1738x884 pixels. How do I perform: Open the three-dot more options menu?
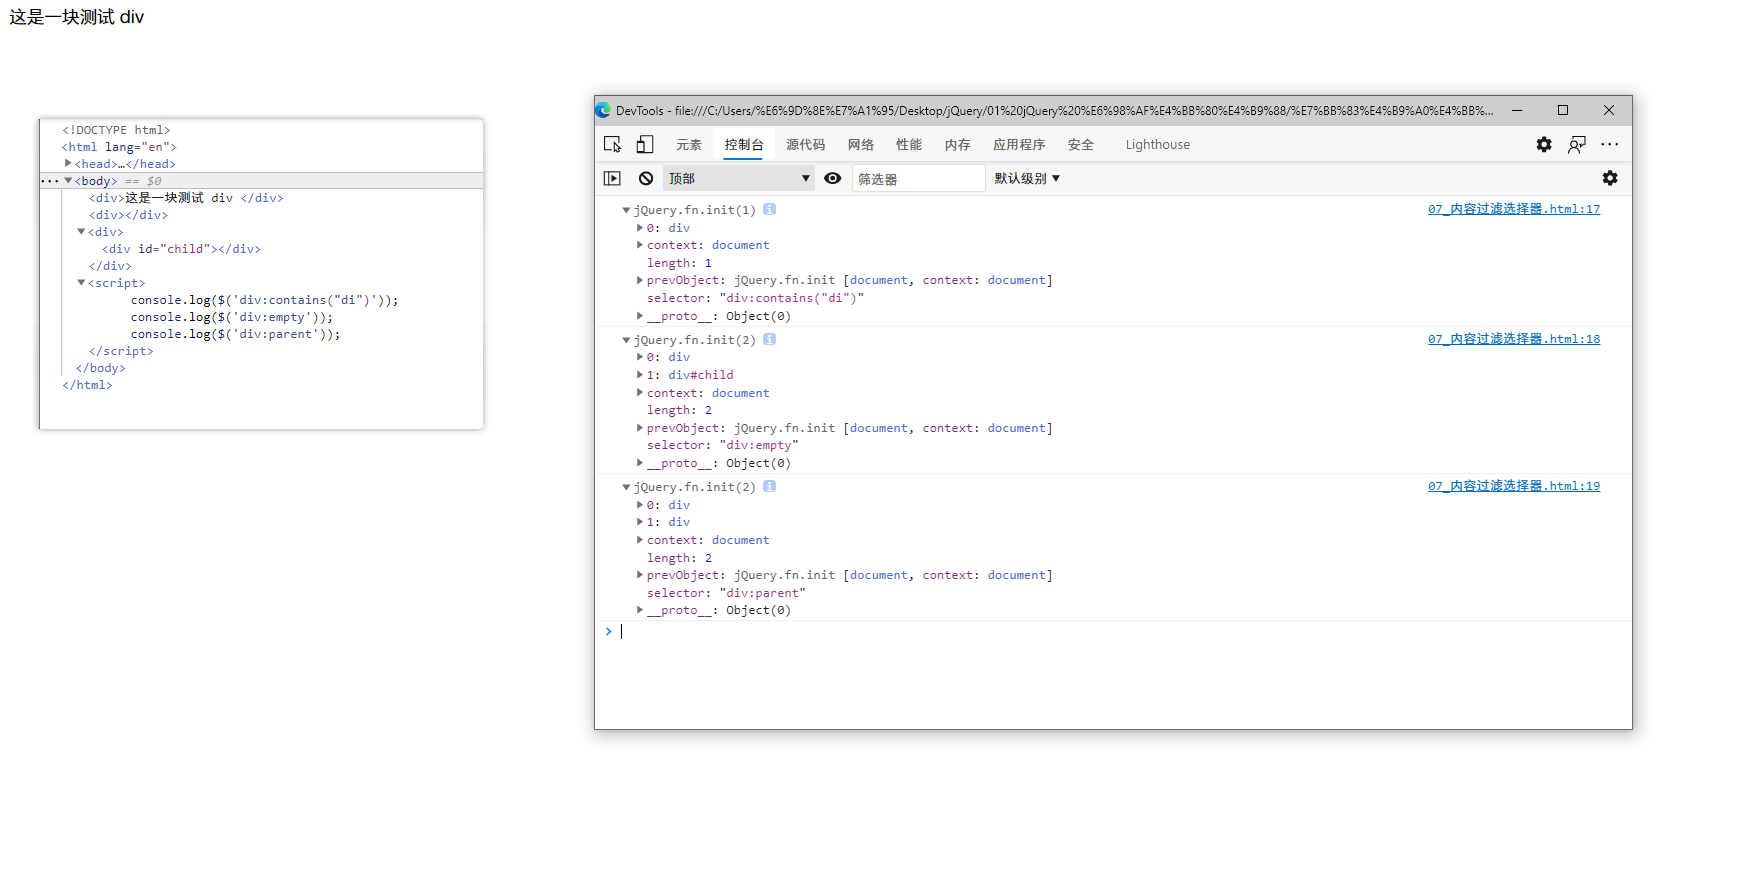tap(1609, 145)
